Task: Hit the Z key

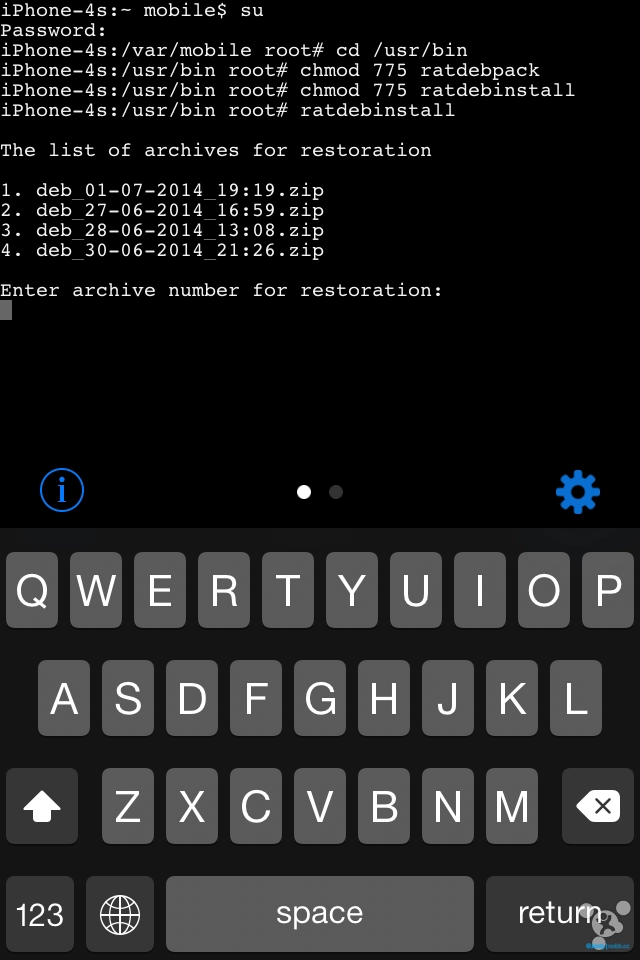Action: click(128, 806)
